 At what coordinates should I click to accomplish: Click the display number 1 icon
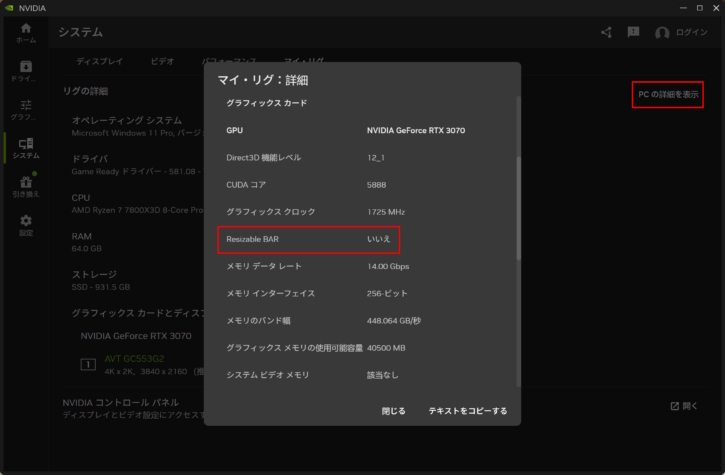point(88,363)
